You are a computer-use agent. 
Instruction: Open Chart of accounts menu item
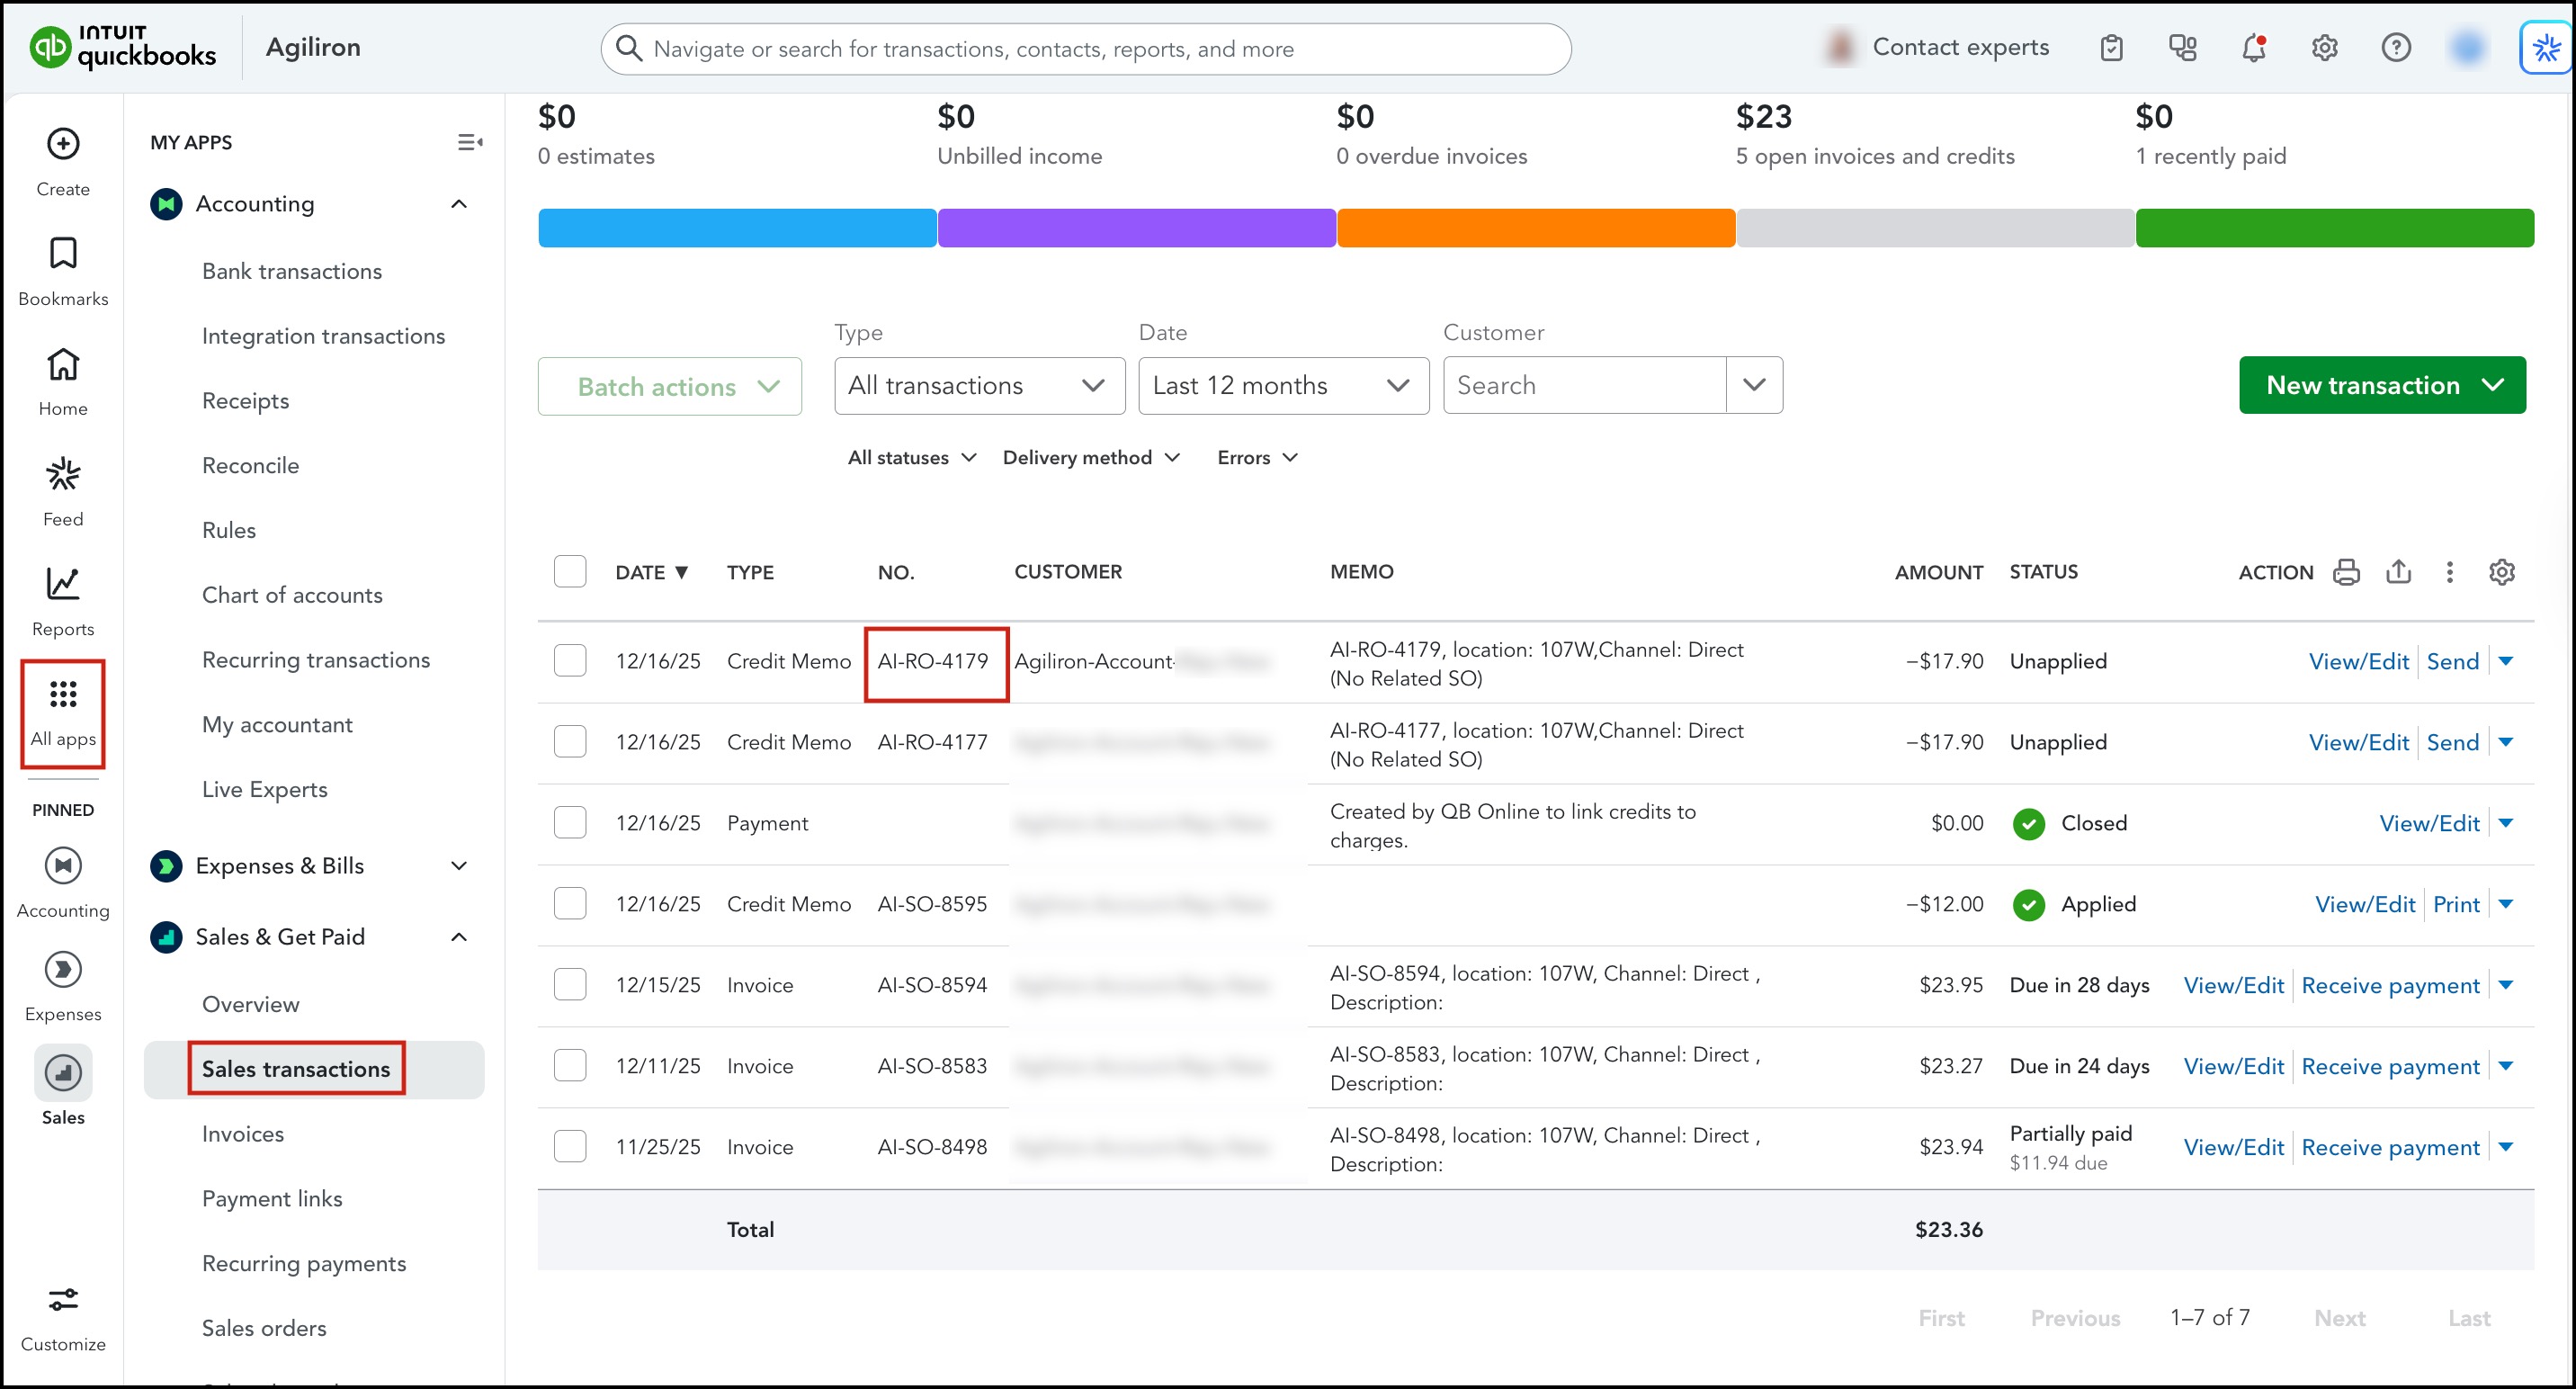[292, 595]
